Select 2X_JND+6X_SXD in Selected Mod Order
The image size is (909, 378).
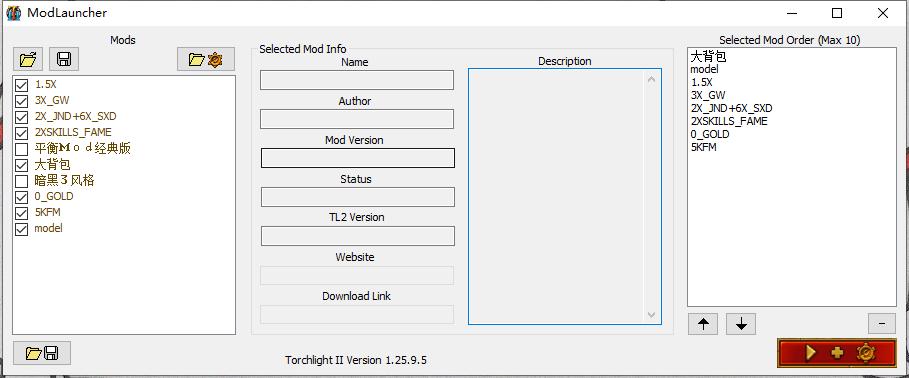coord(731,108)
